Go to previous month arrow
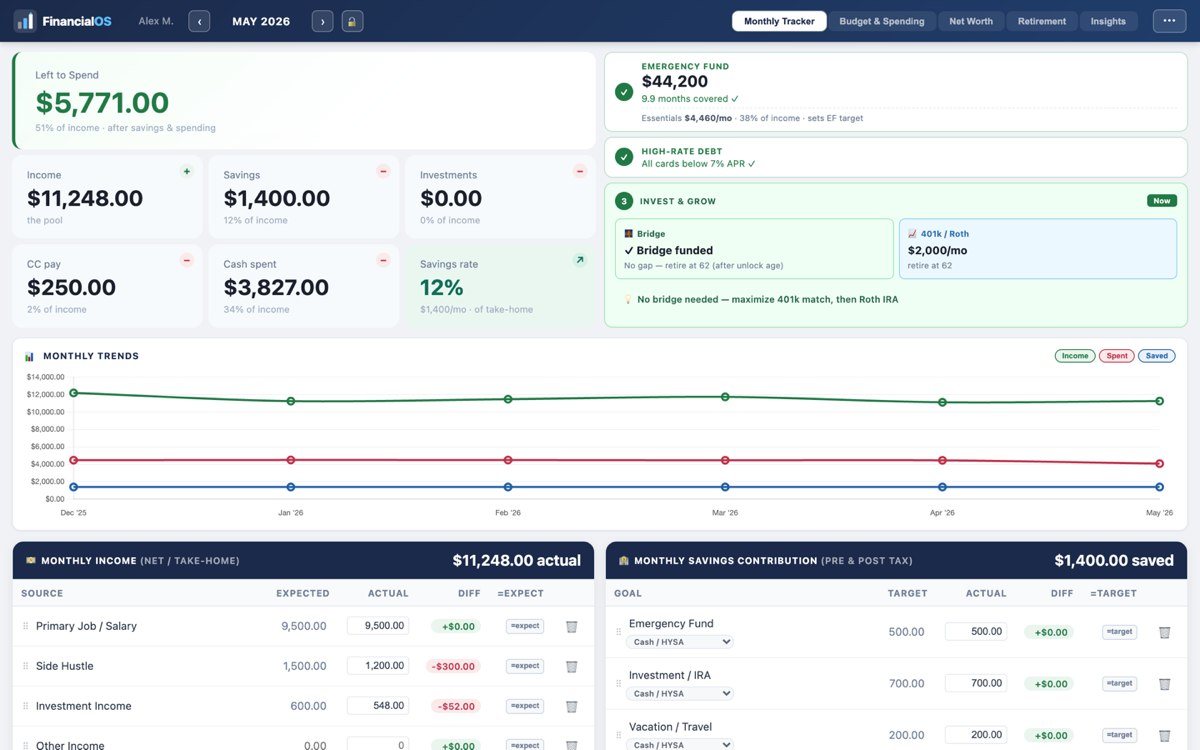Viewport: 1200px width, 750px height. (199, 21)
